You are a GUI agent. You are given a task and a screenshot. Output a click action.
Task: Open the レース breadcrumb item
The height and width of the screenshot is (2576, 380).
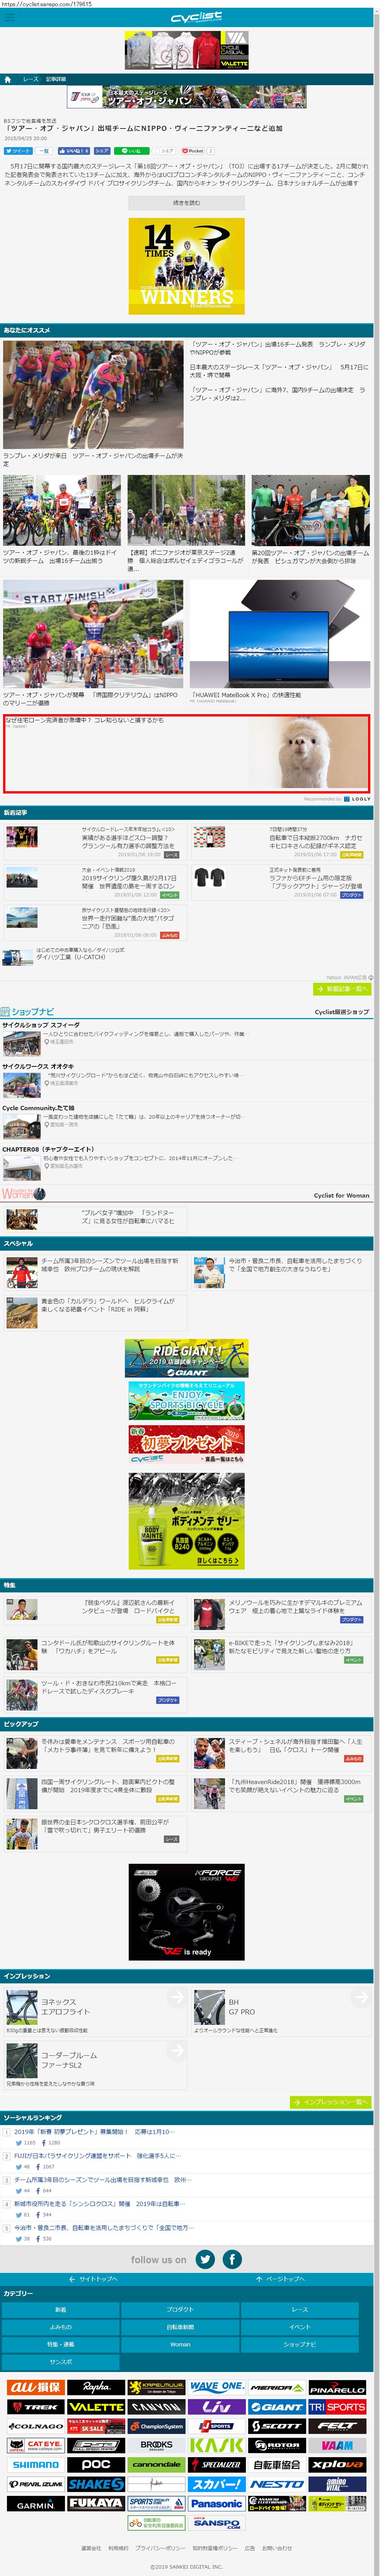click(31, 79)
